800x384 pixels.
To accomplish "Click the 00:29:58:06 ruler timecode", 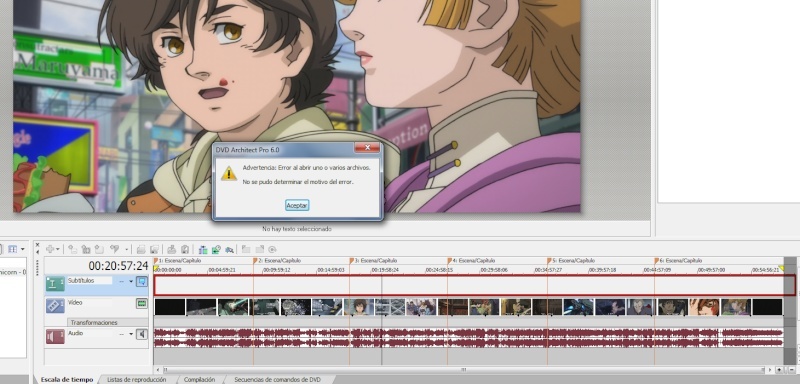I will coord(494,270).
